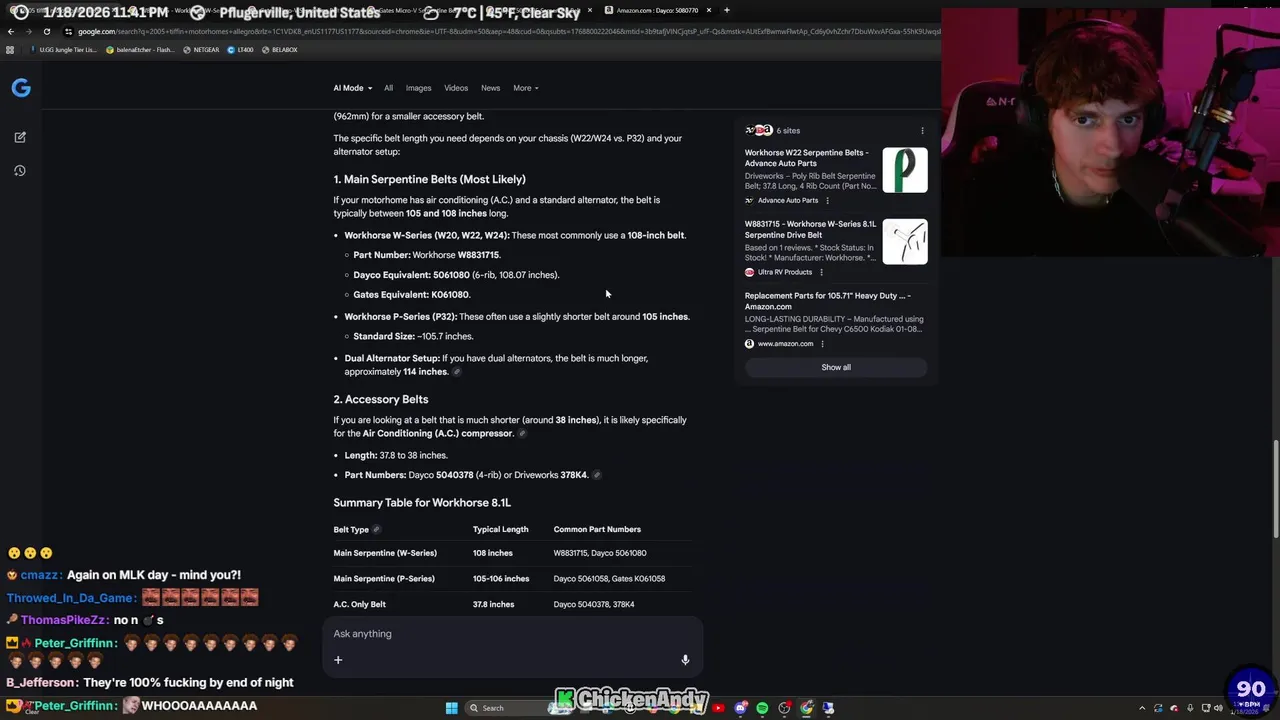Open three-dot menu next to www.amazon.com

pyautogui.click(x=822, y=344)
